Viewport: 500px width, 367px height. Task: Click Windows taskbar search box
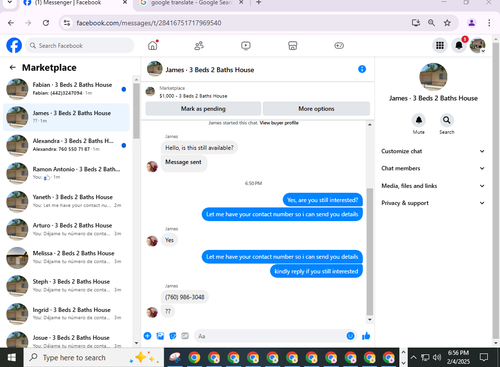click(93, 358)
